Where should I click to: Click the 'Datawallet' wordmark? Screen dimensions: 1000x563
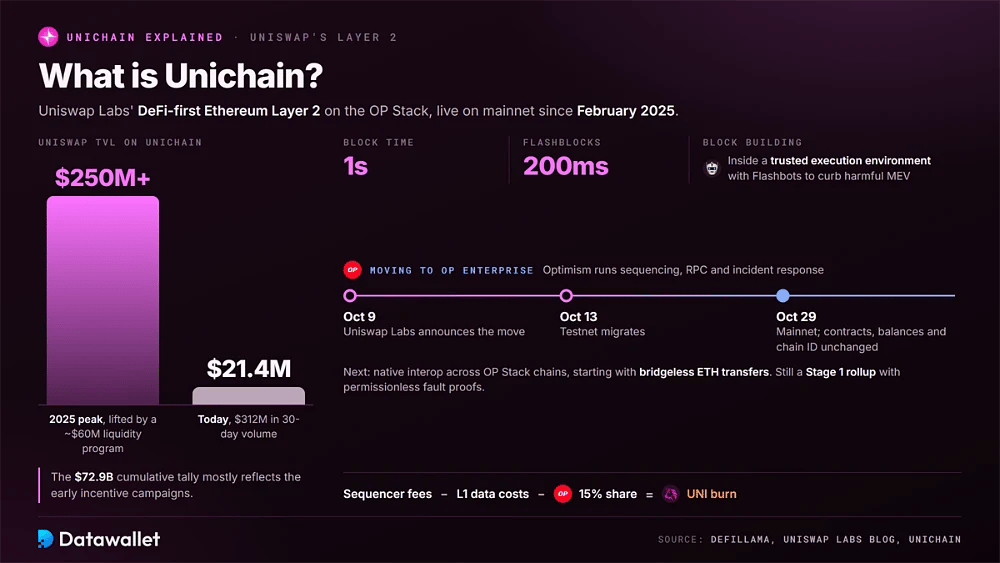(x=109, y=539)
